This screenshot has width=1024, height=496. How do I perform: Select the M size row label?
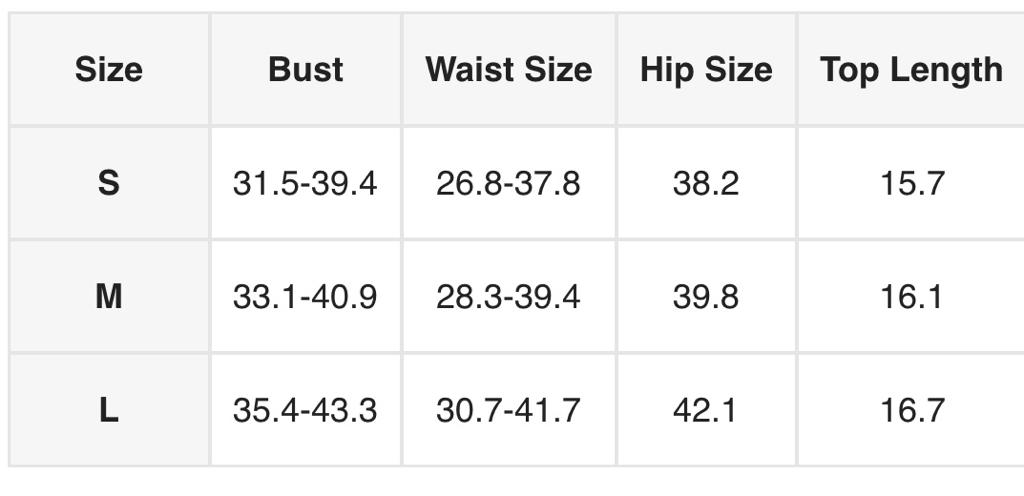pyautogui.click(x=108, y=297)
